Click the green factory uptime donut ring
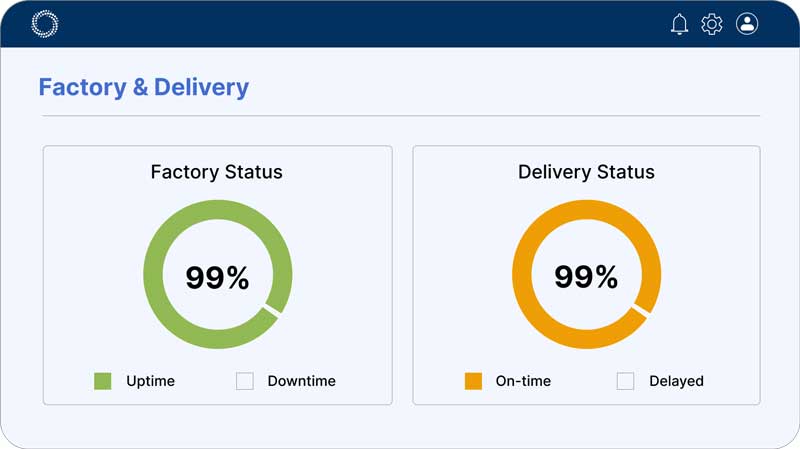 pyautogui.click(x=156, y=275)
